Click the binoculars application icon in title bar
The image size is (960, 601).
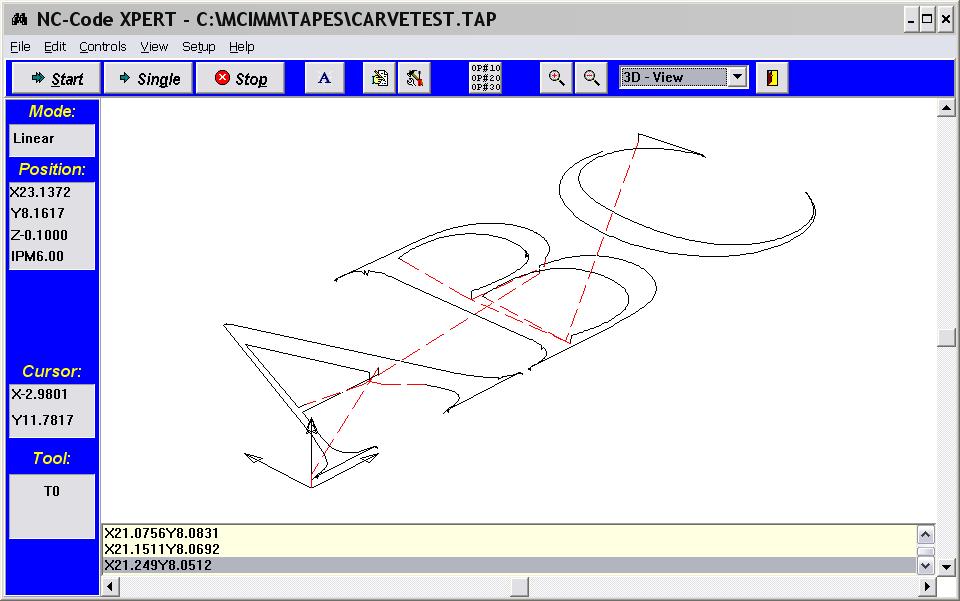tap(19, 19)
